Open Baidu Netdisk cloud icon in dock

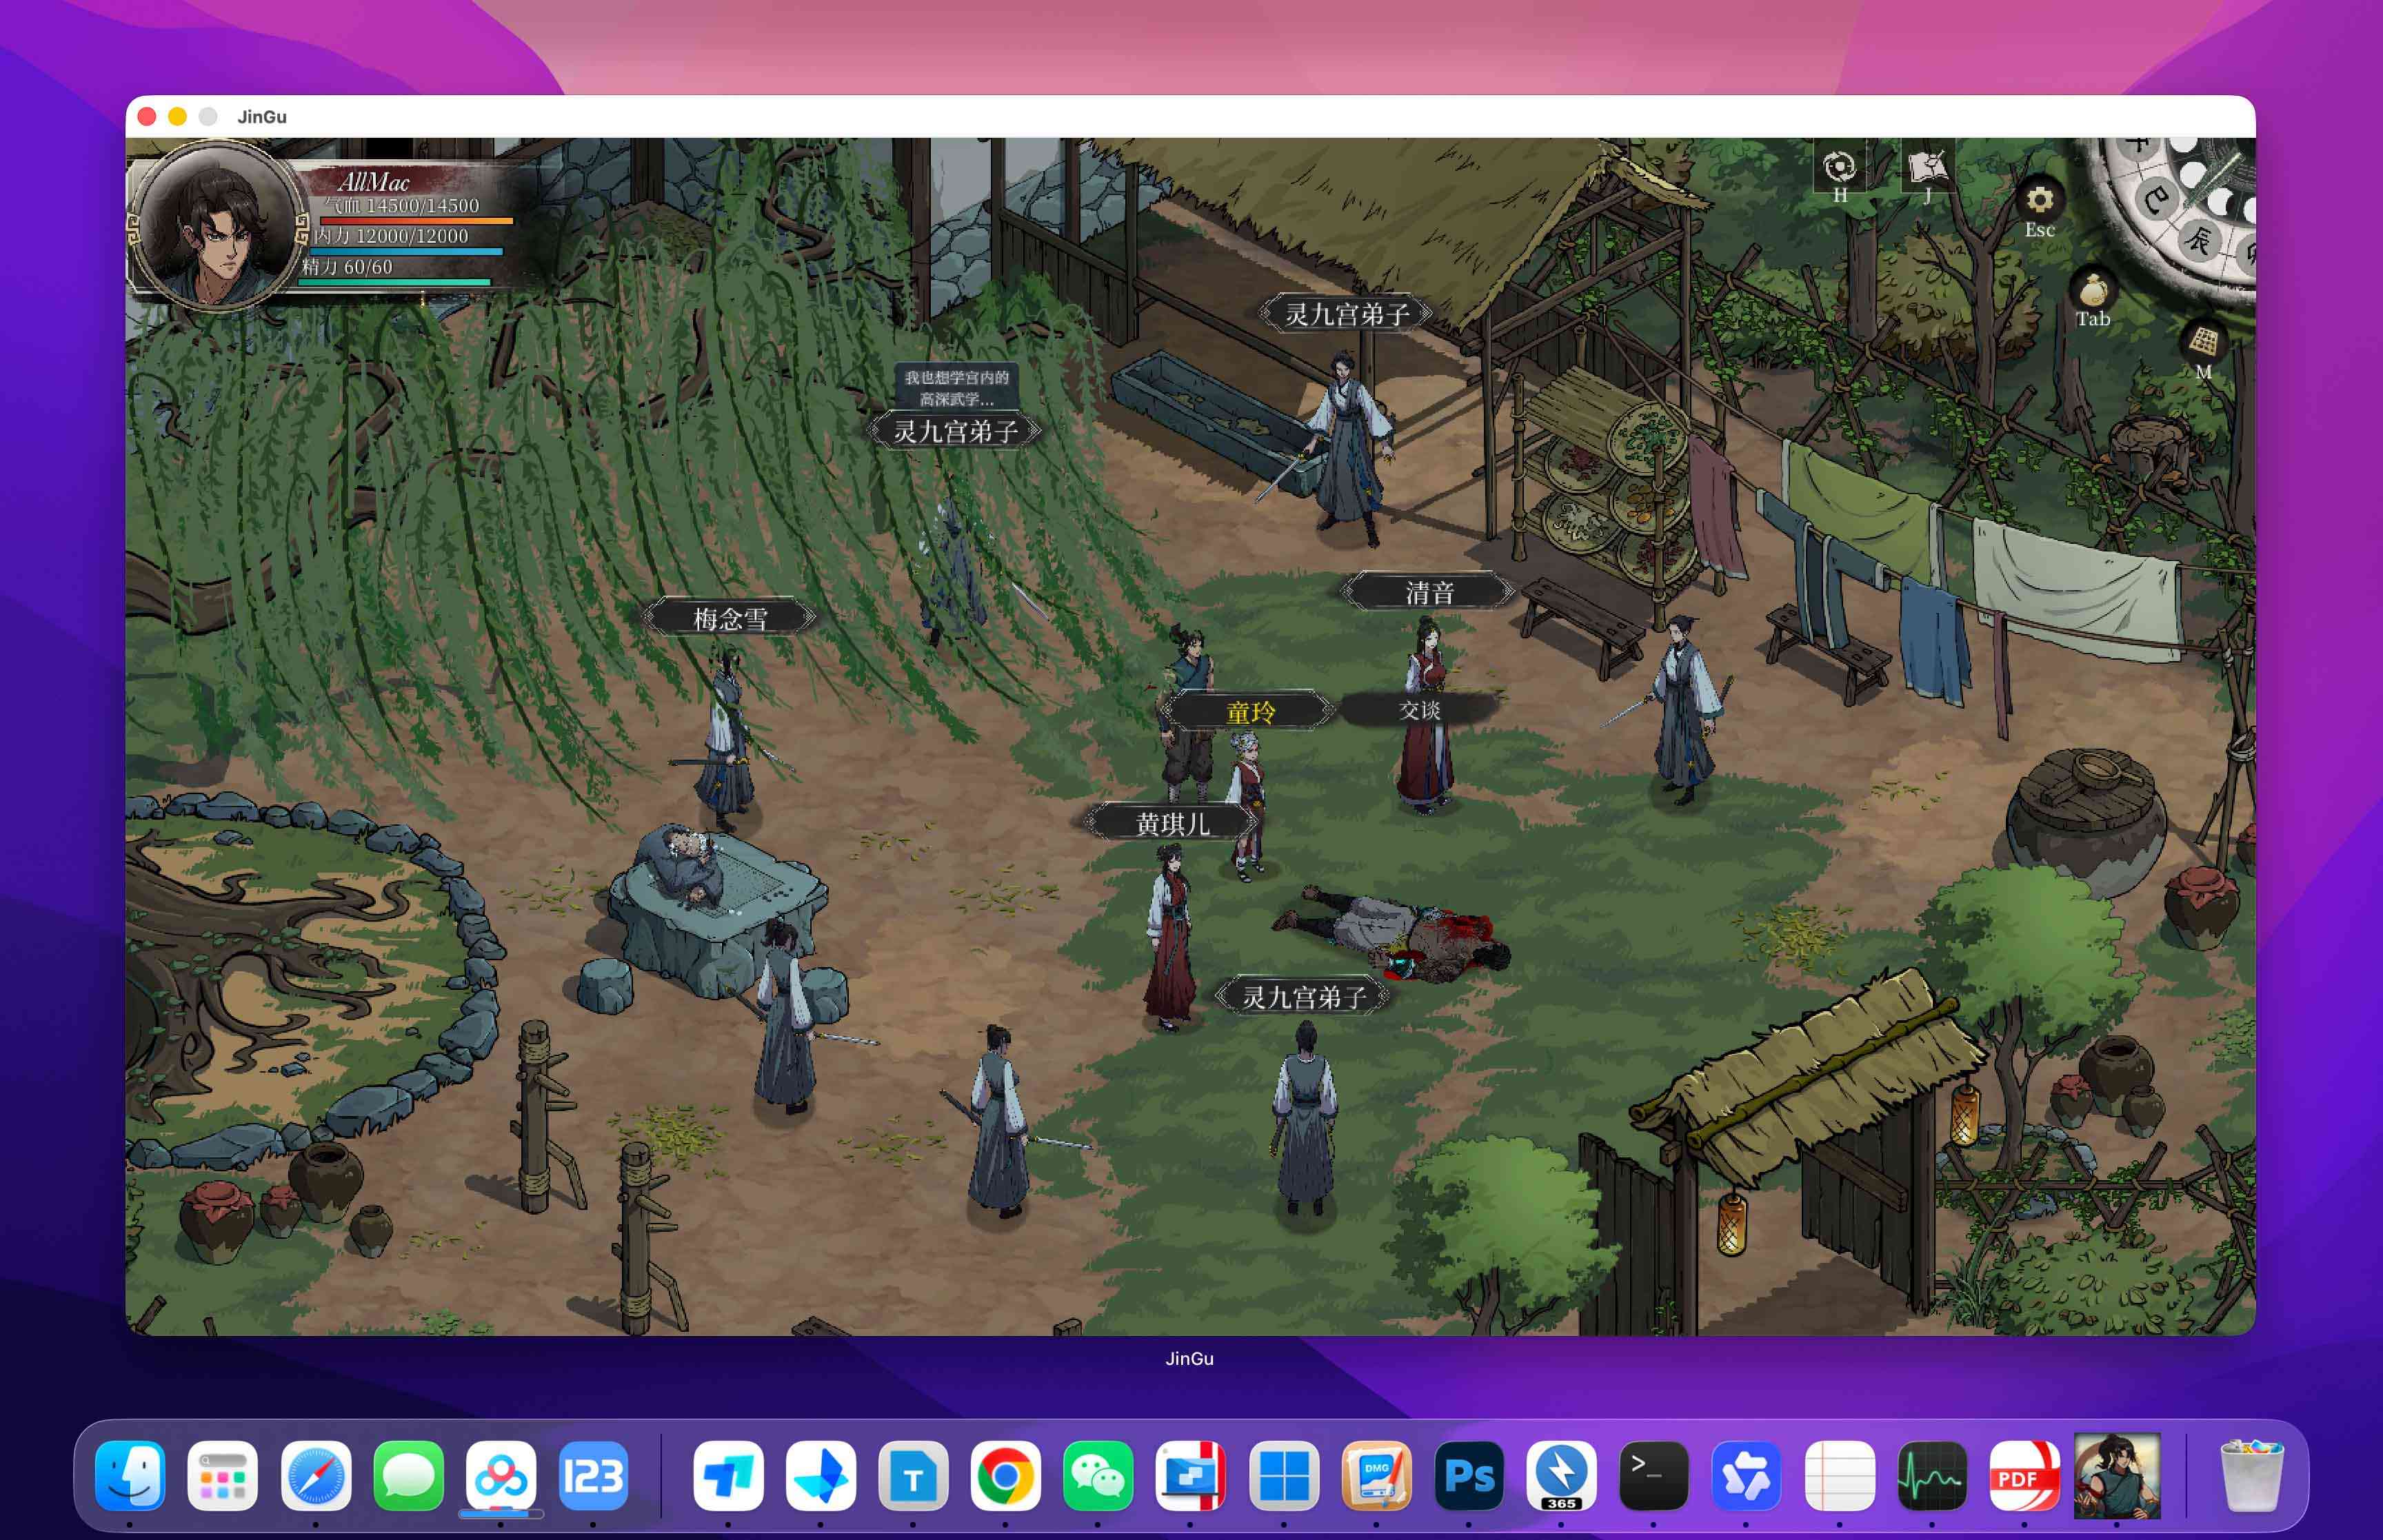pyautogui.click(x=500, y=1476)
